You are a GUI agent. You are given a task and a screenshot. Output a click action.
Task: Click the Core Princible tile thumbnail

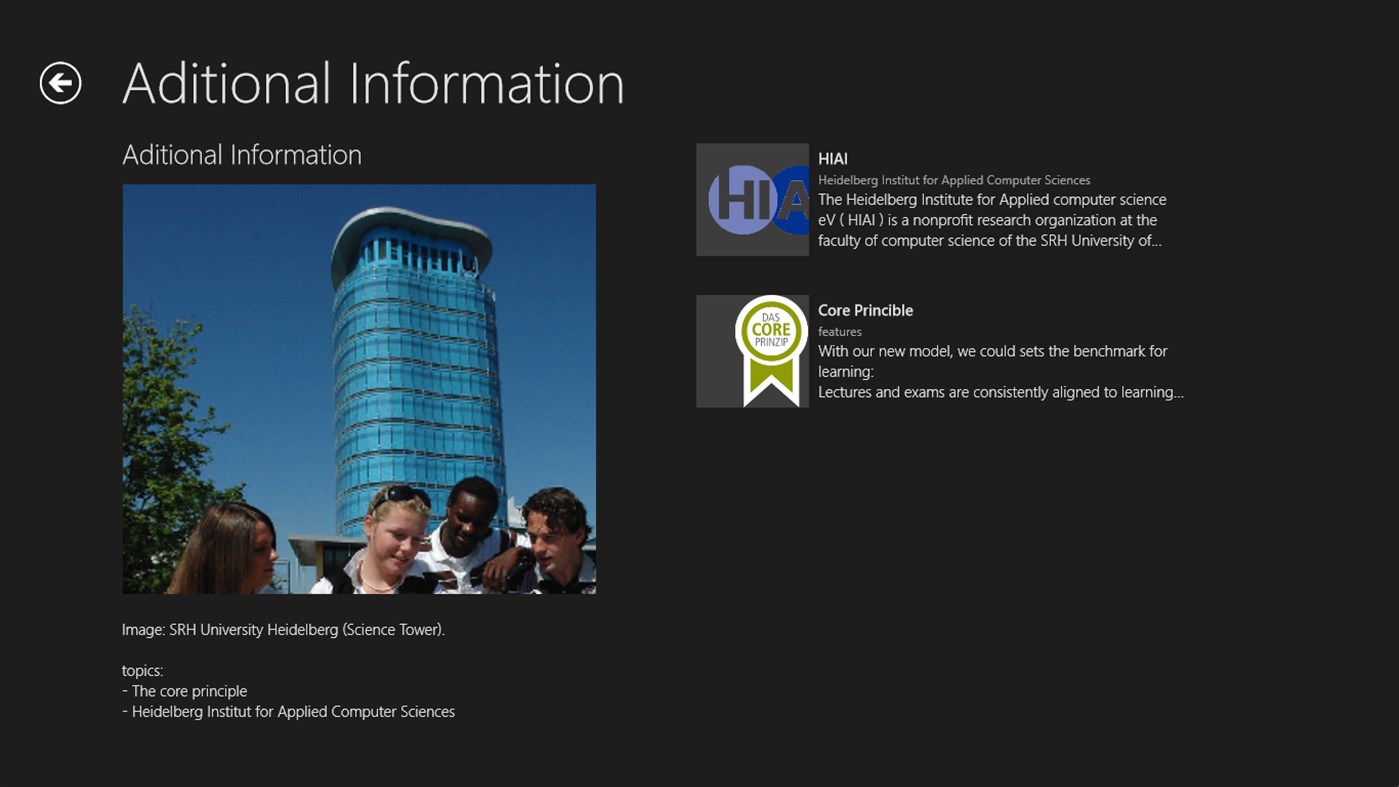752,350
